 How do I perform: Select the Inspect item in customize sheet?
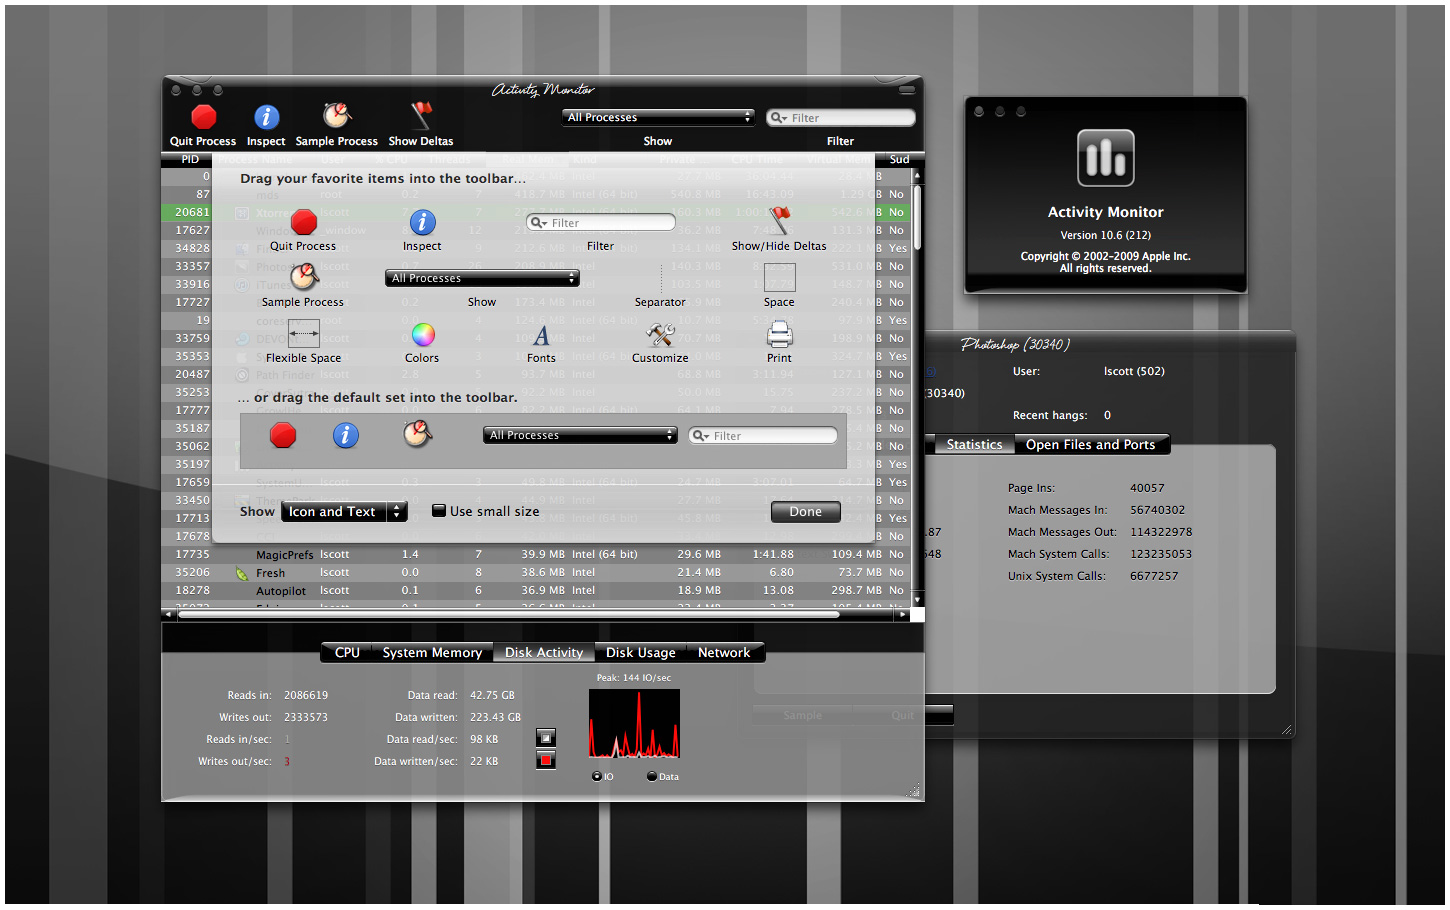[422, 222]
